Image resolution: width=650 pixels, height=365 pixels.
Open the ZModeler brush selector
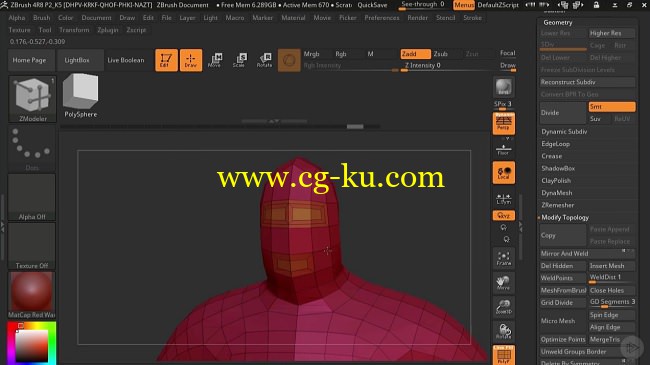tap(32, 99)
